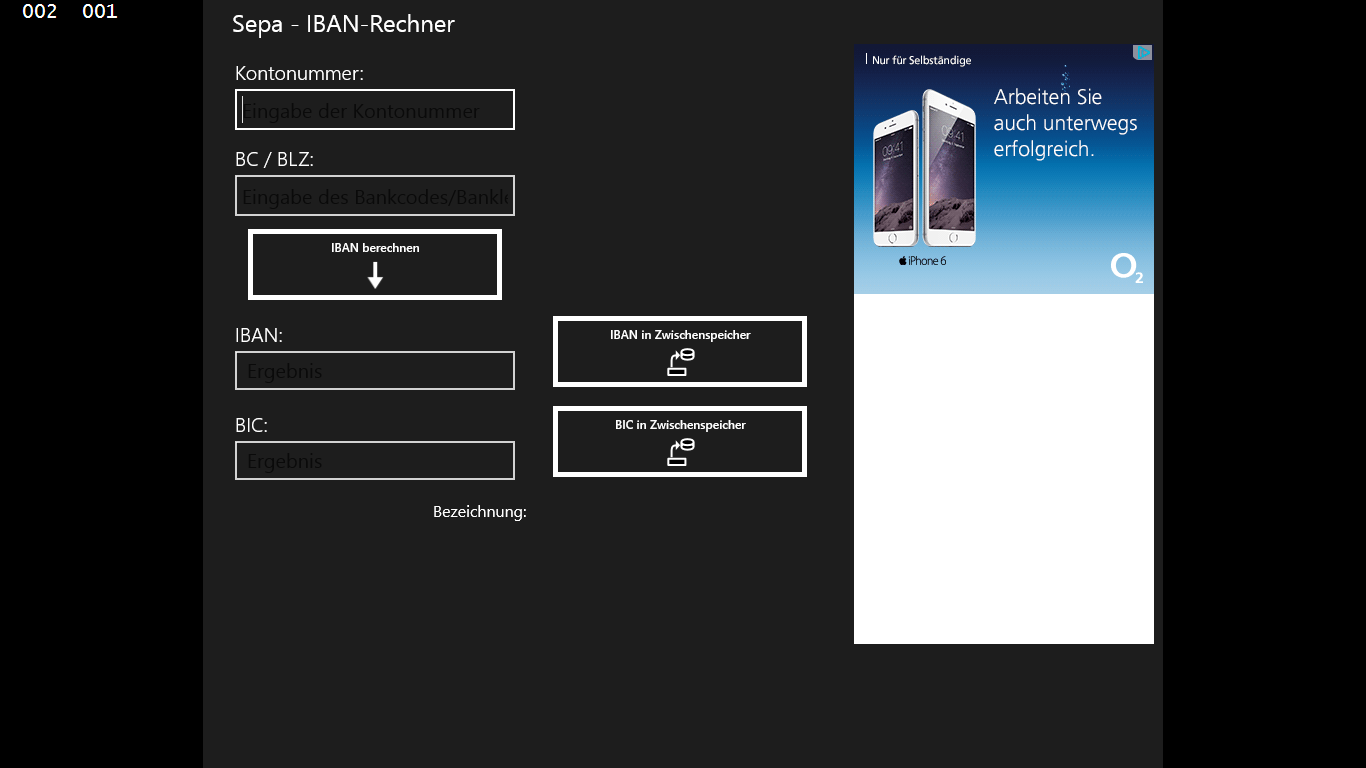The image size is (1366, 768).
Task: Click the 'IBAN:' label
Action: (259, 335)
